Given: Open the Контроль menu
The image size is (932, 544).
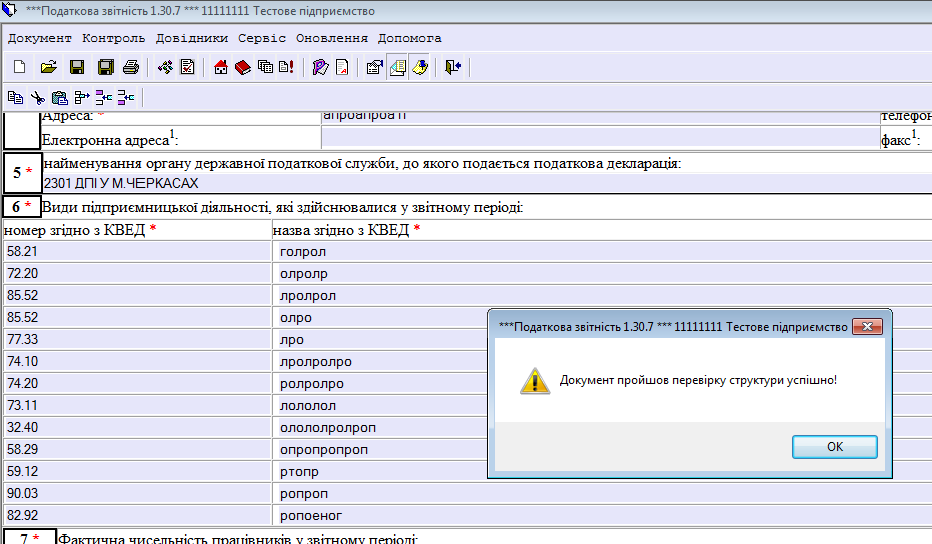Looking at the screenshot, I should 114,38.
